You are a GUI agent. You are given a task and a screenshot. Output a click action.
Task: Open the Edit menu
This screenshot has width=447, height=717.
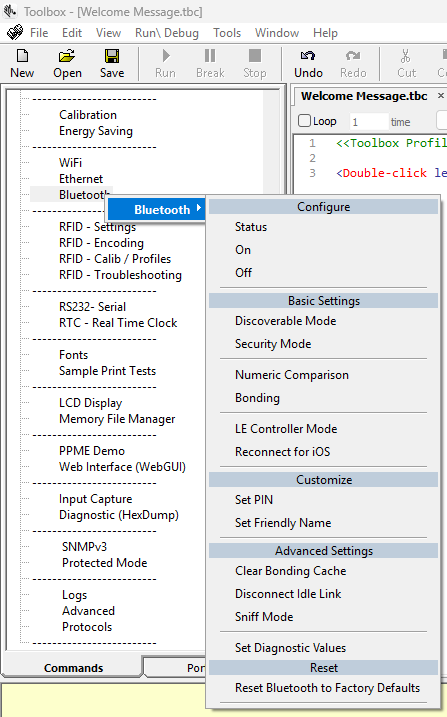point(72,33)
